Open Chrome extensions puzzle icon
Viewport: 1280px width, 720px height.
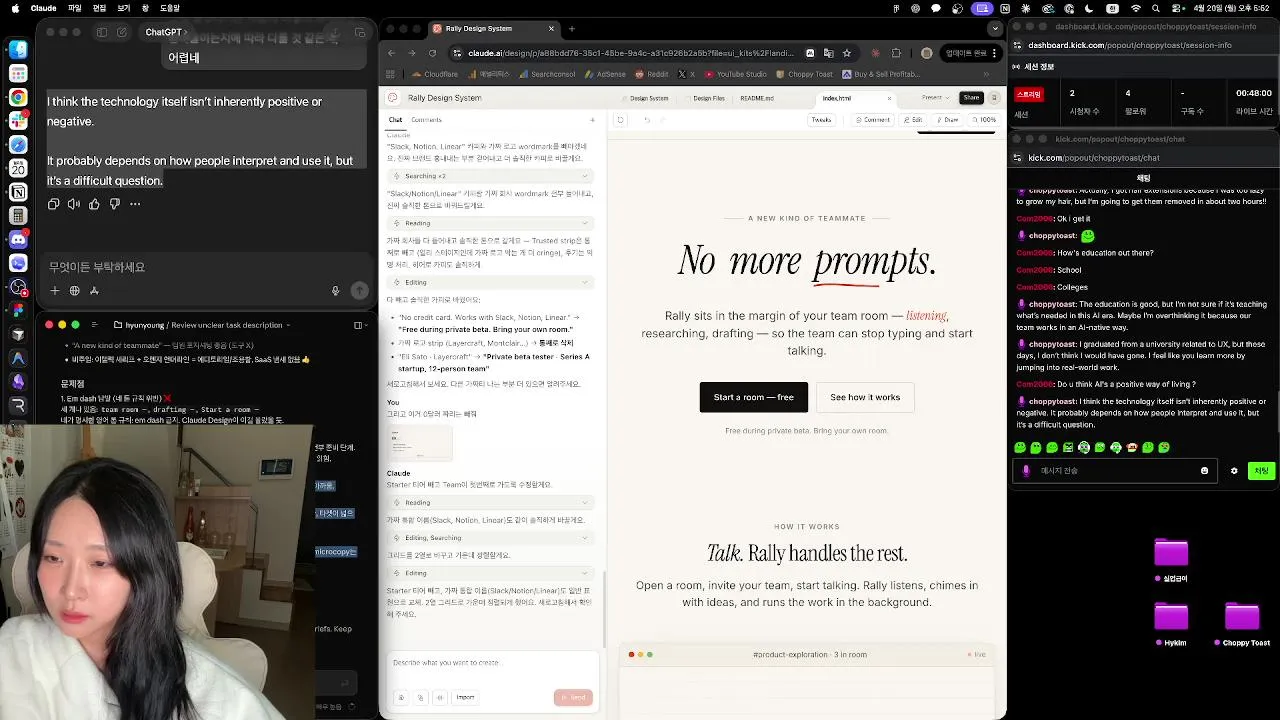pos(896,53)
